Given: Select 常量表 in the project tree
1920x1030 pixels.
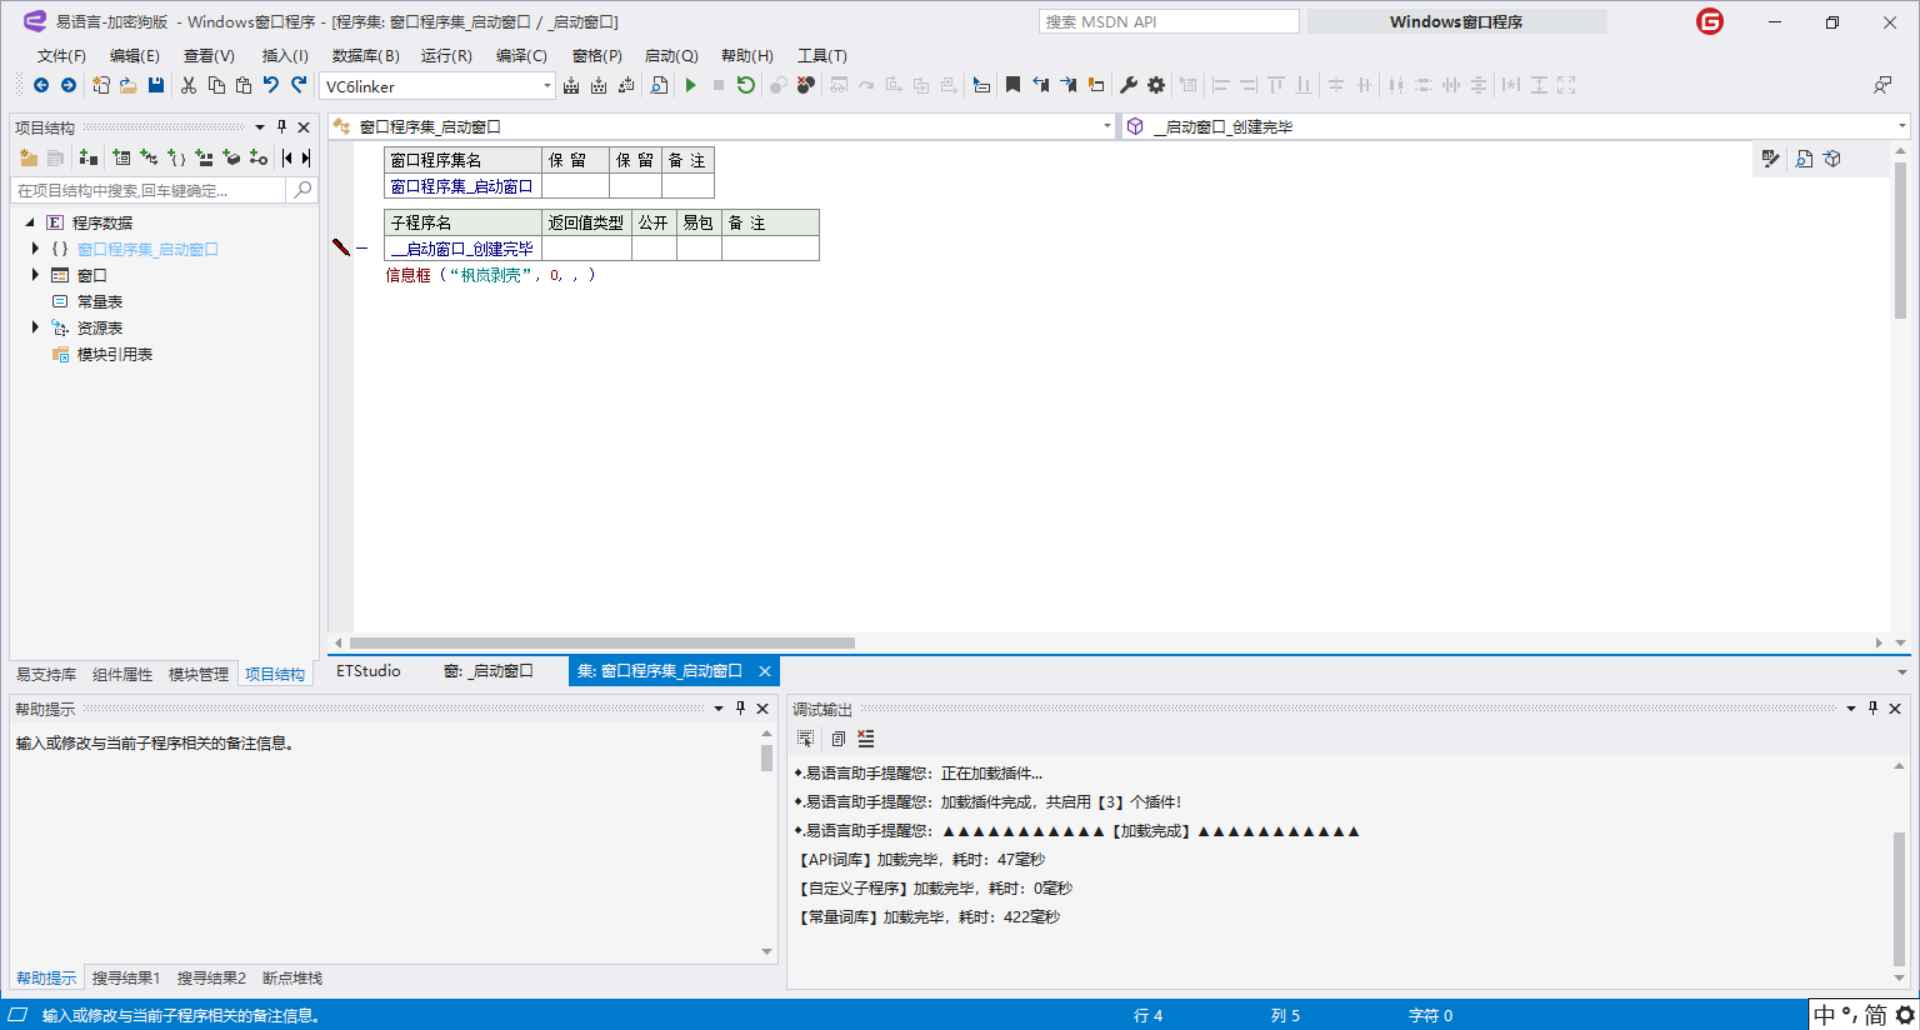Looking at the screenshot, I should pos(99,302).
